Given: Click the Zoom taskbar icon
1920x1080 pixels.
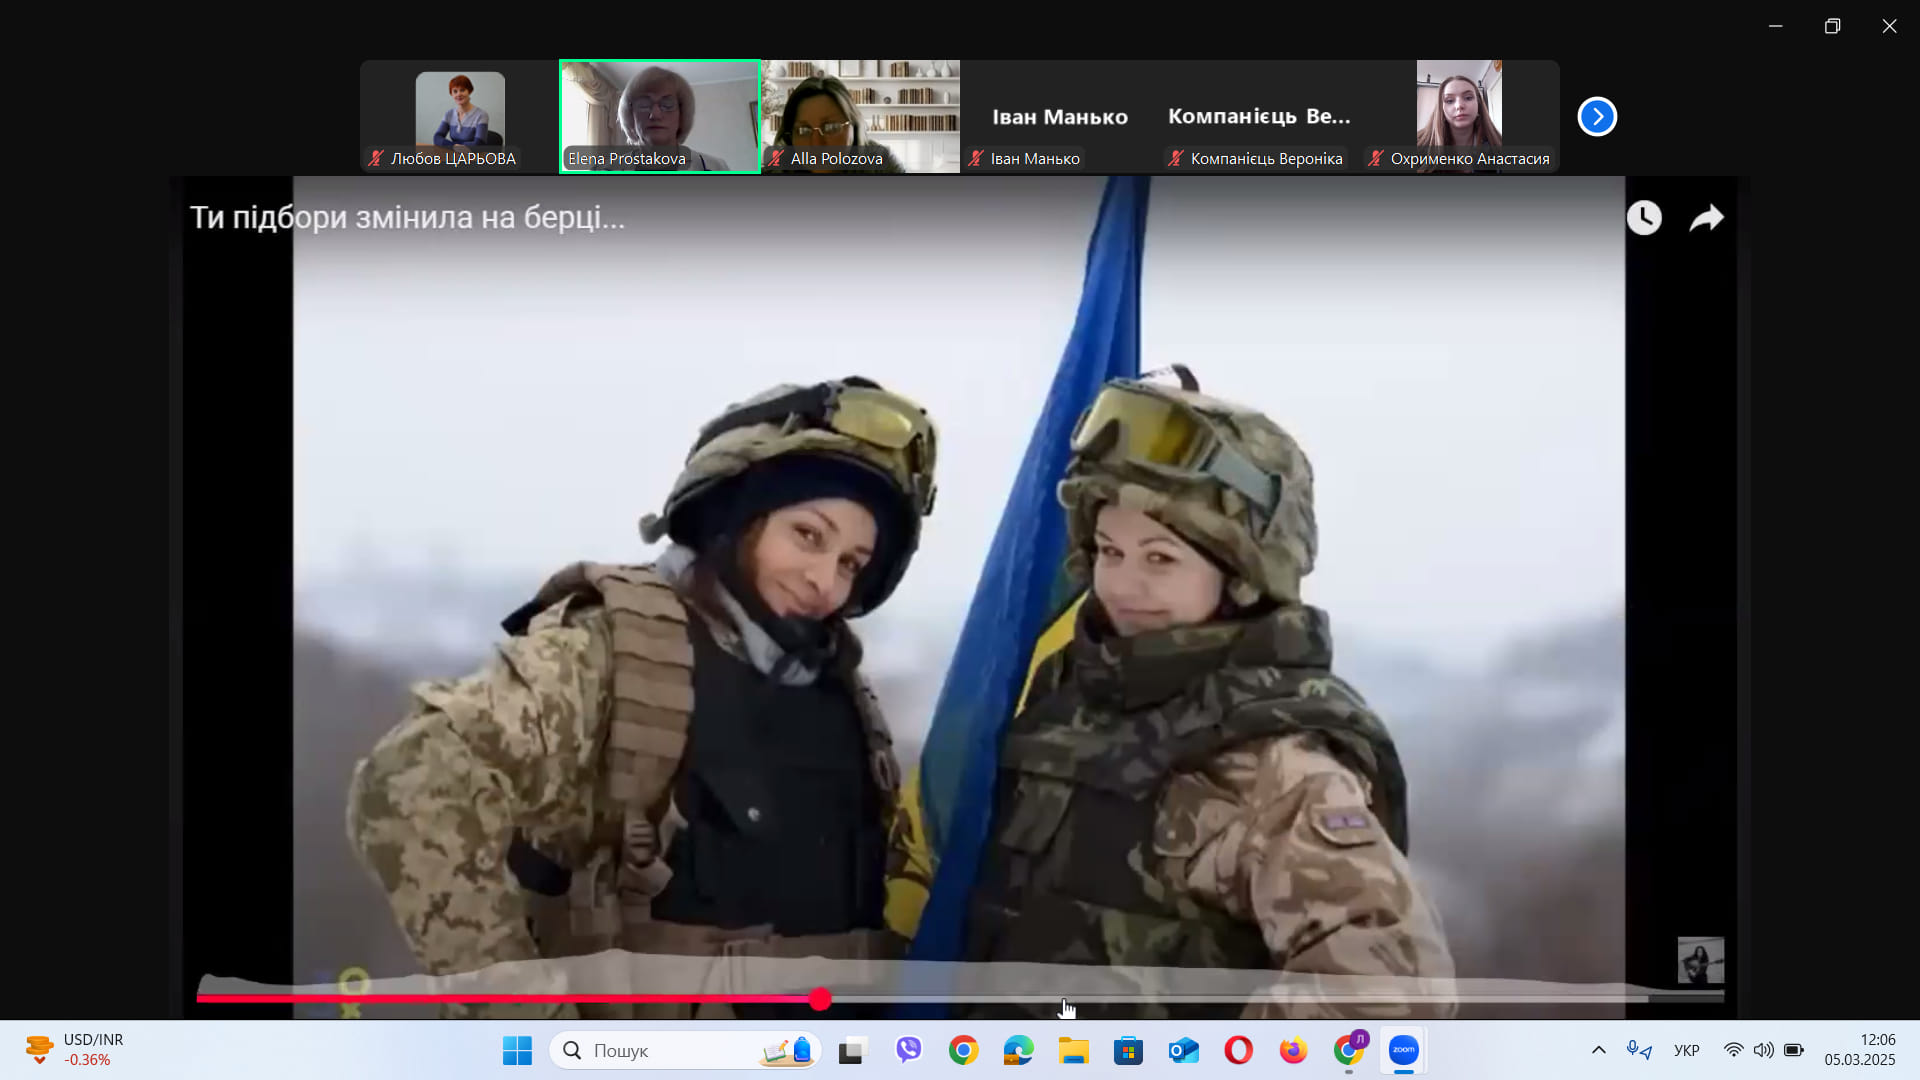Looking at the screenshot, I should tap(1403, 1050).
